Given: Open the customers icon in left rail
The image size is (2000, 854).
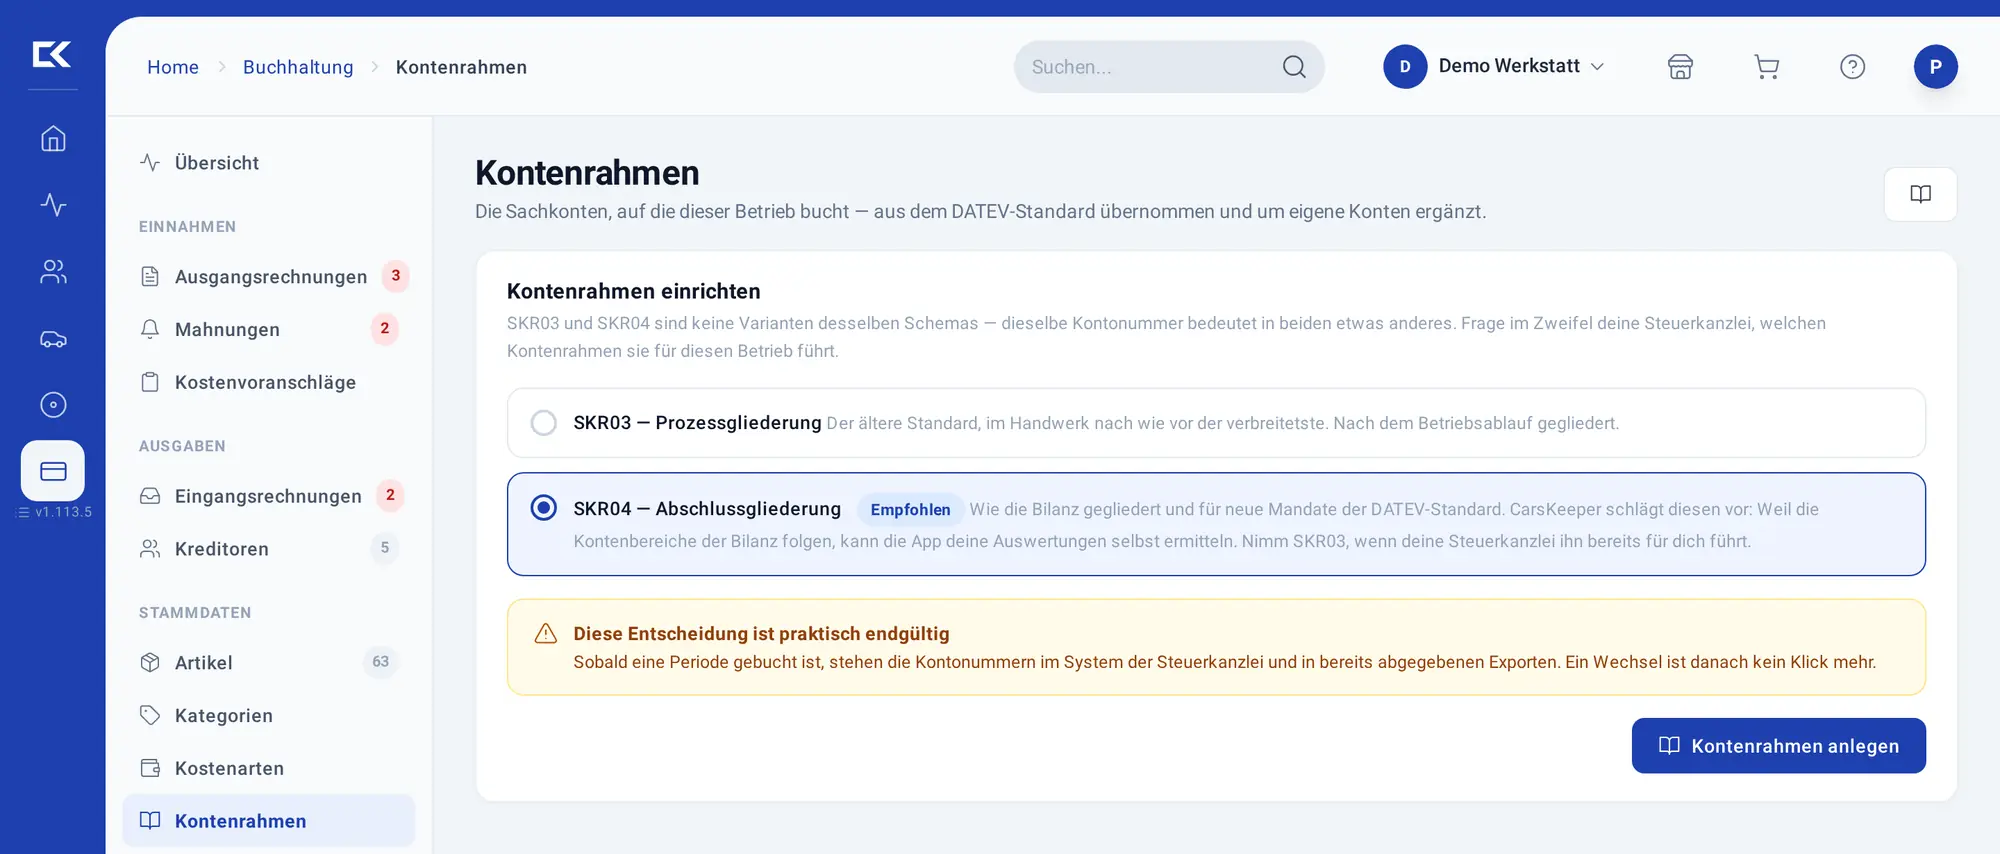Looking at the screenshot, I should click(53, 272).
